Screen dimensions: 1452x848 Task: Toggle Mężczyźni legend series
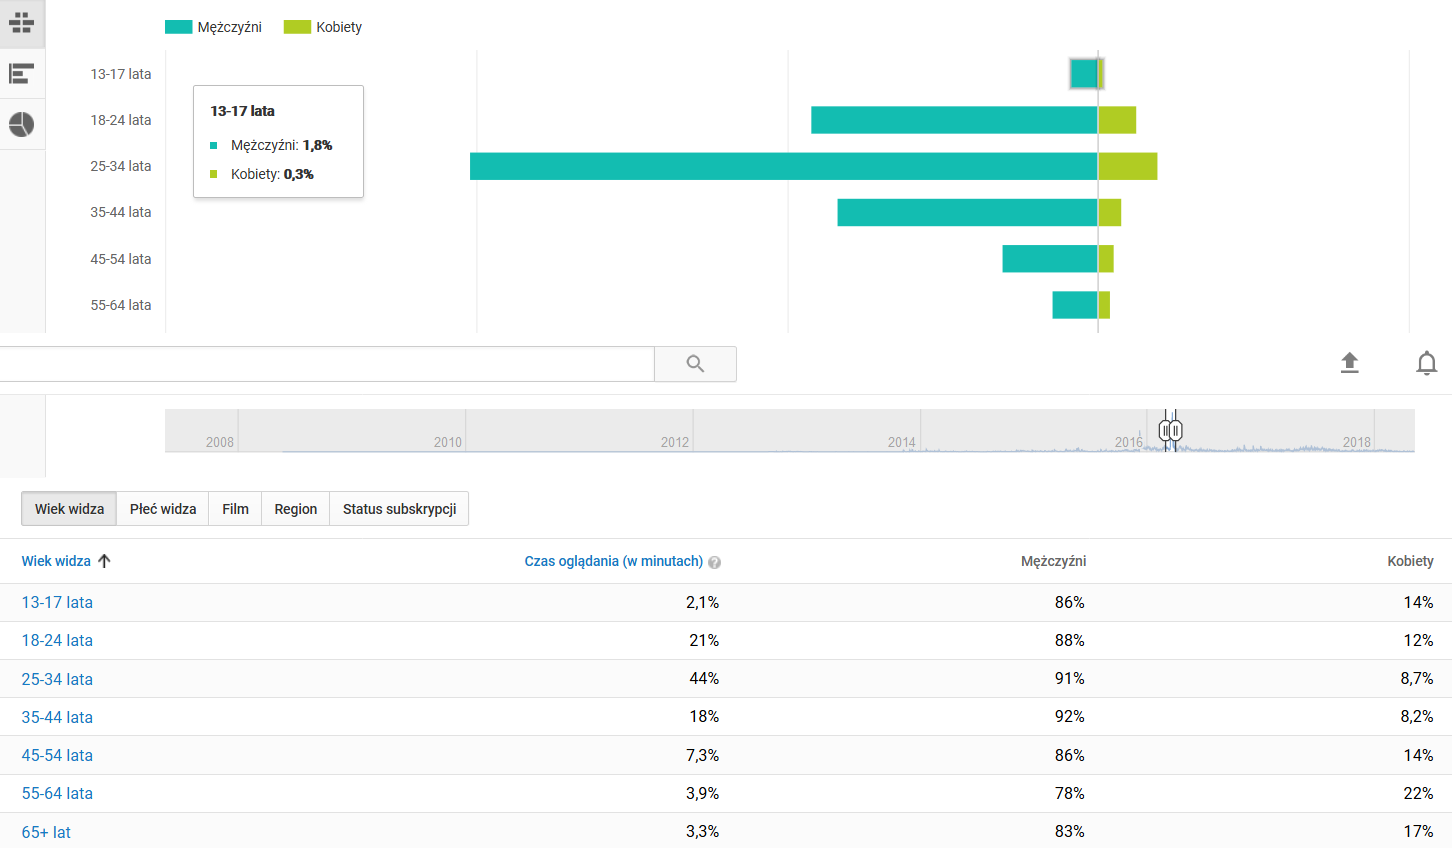point(214,27)
